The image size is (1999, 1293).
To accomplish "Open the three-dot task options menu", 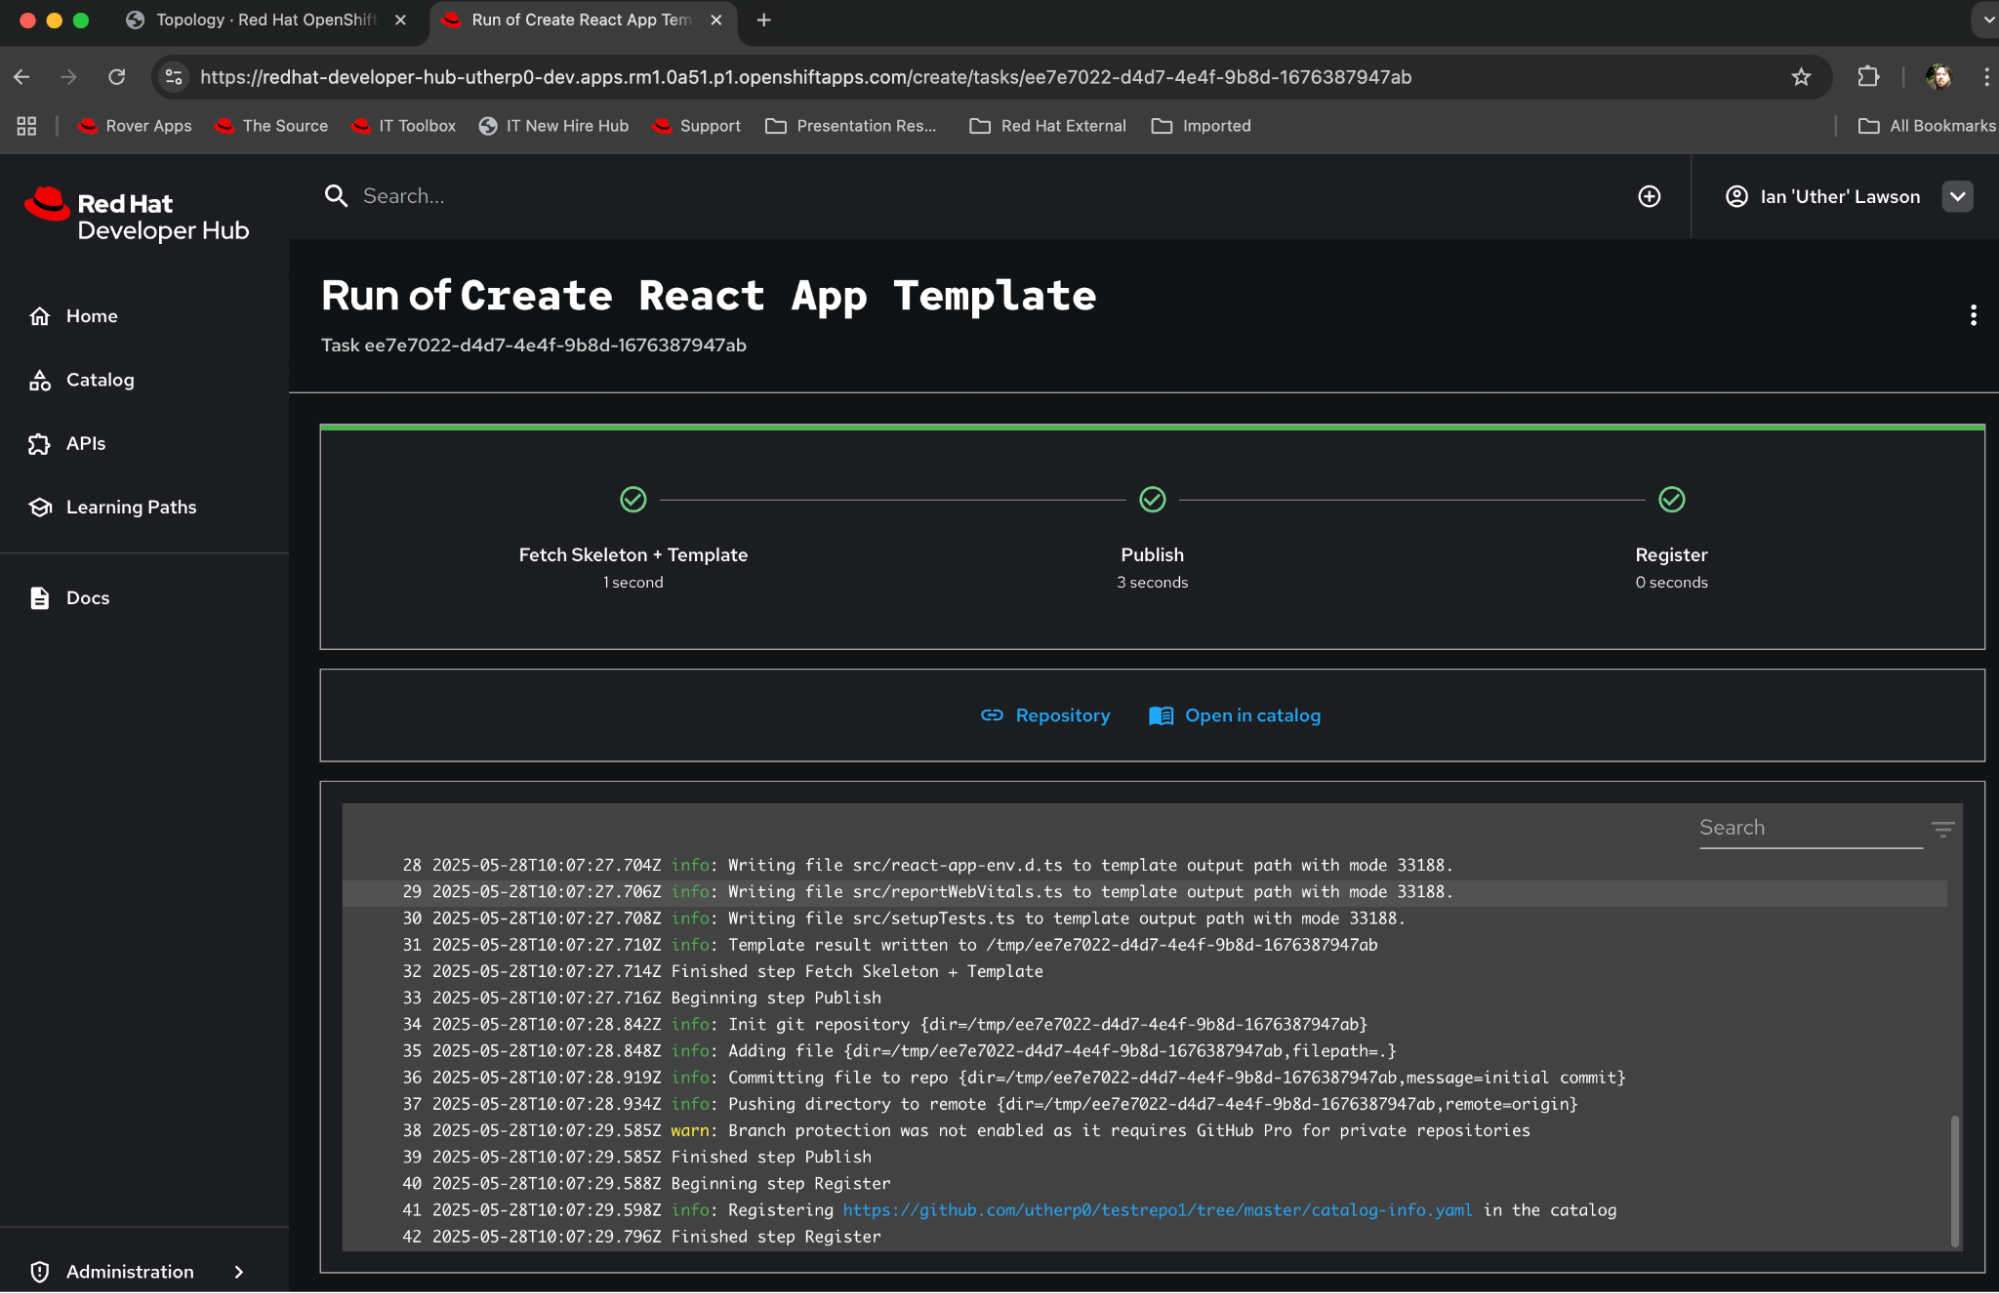I will click(x=1972, y=316).
